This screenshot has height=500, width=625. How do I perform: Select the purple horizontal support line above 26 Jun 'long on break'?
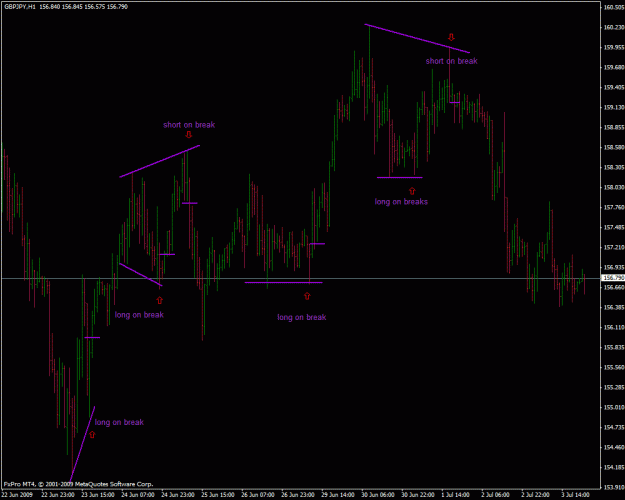pos(283,282)
